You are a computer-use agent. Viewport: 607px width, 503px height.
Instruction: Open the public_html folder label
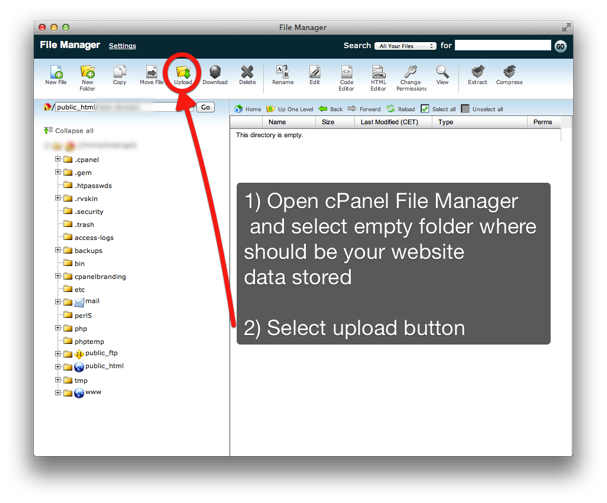[105, 366]
